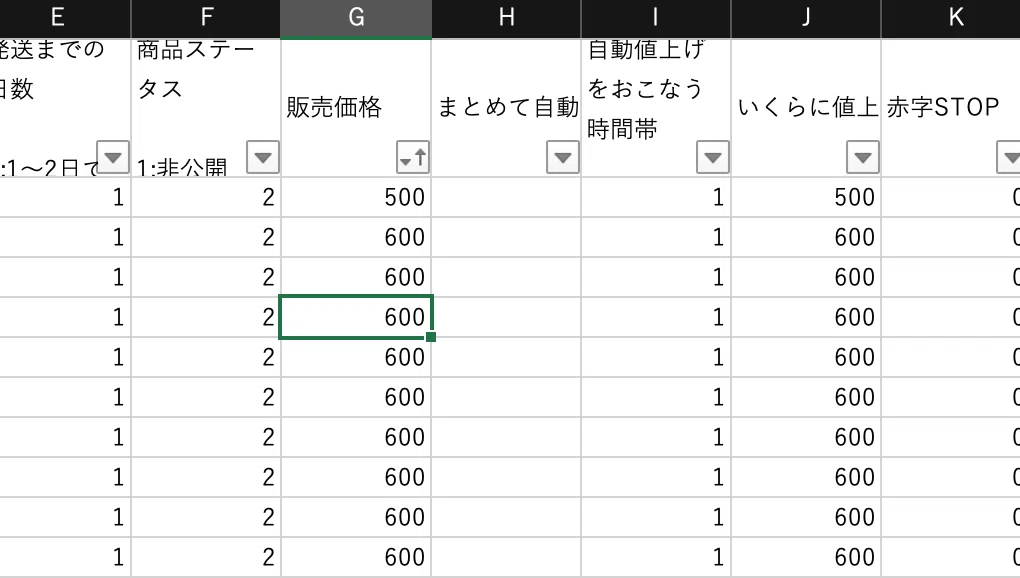
Task: Open filter dropdown for 商品ステータス column
Action: click(x=263, y=157)
